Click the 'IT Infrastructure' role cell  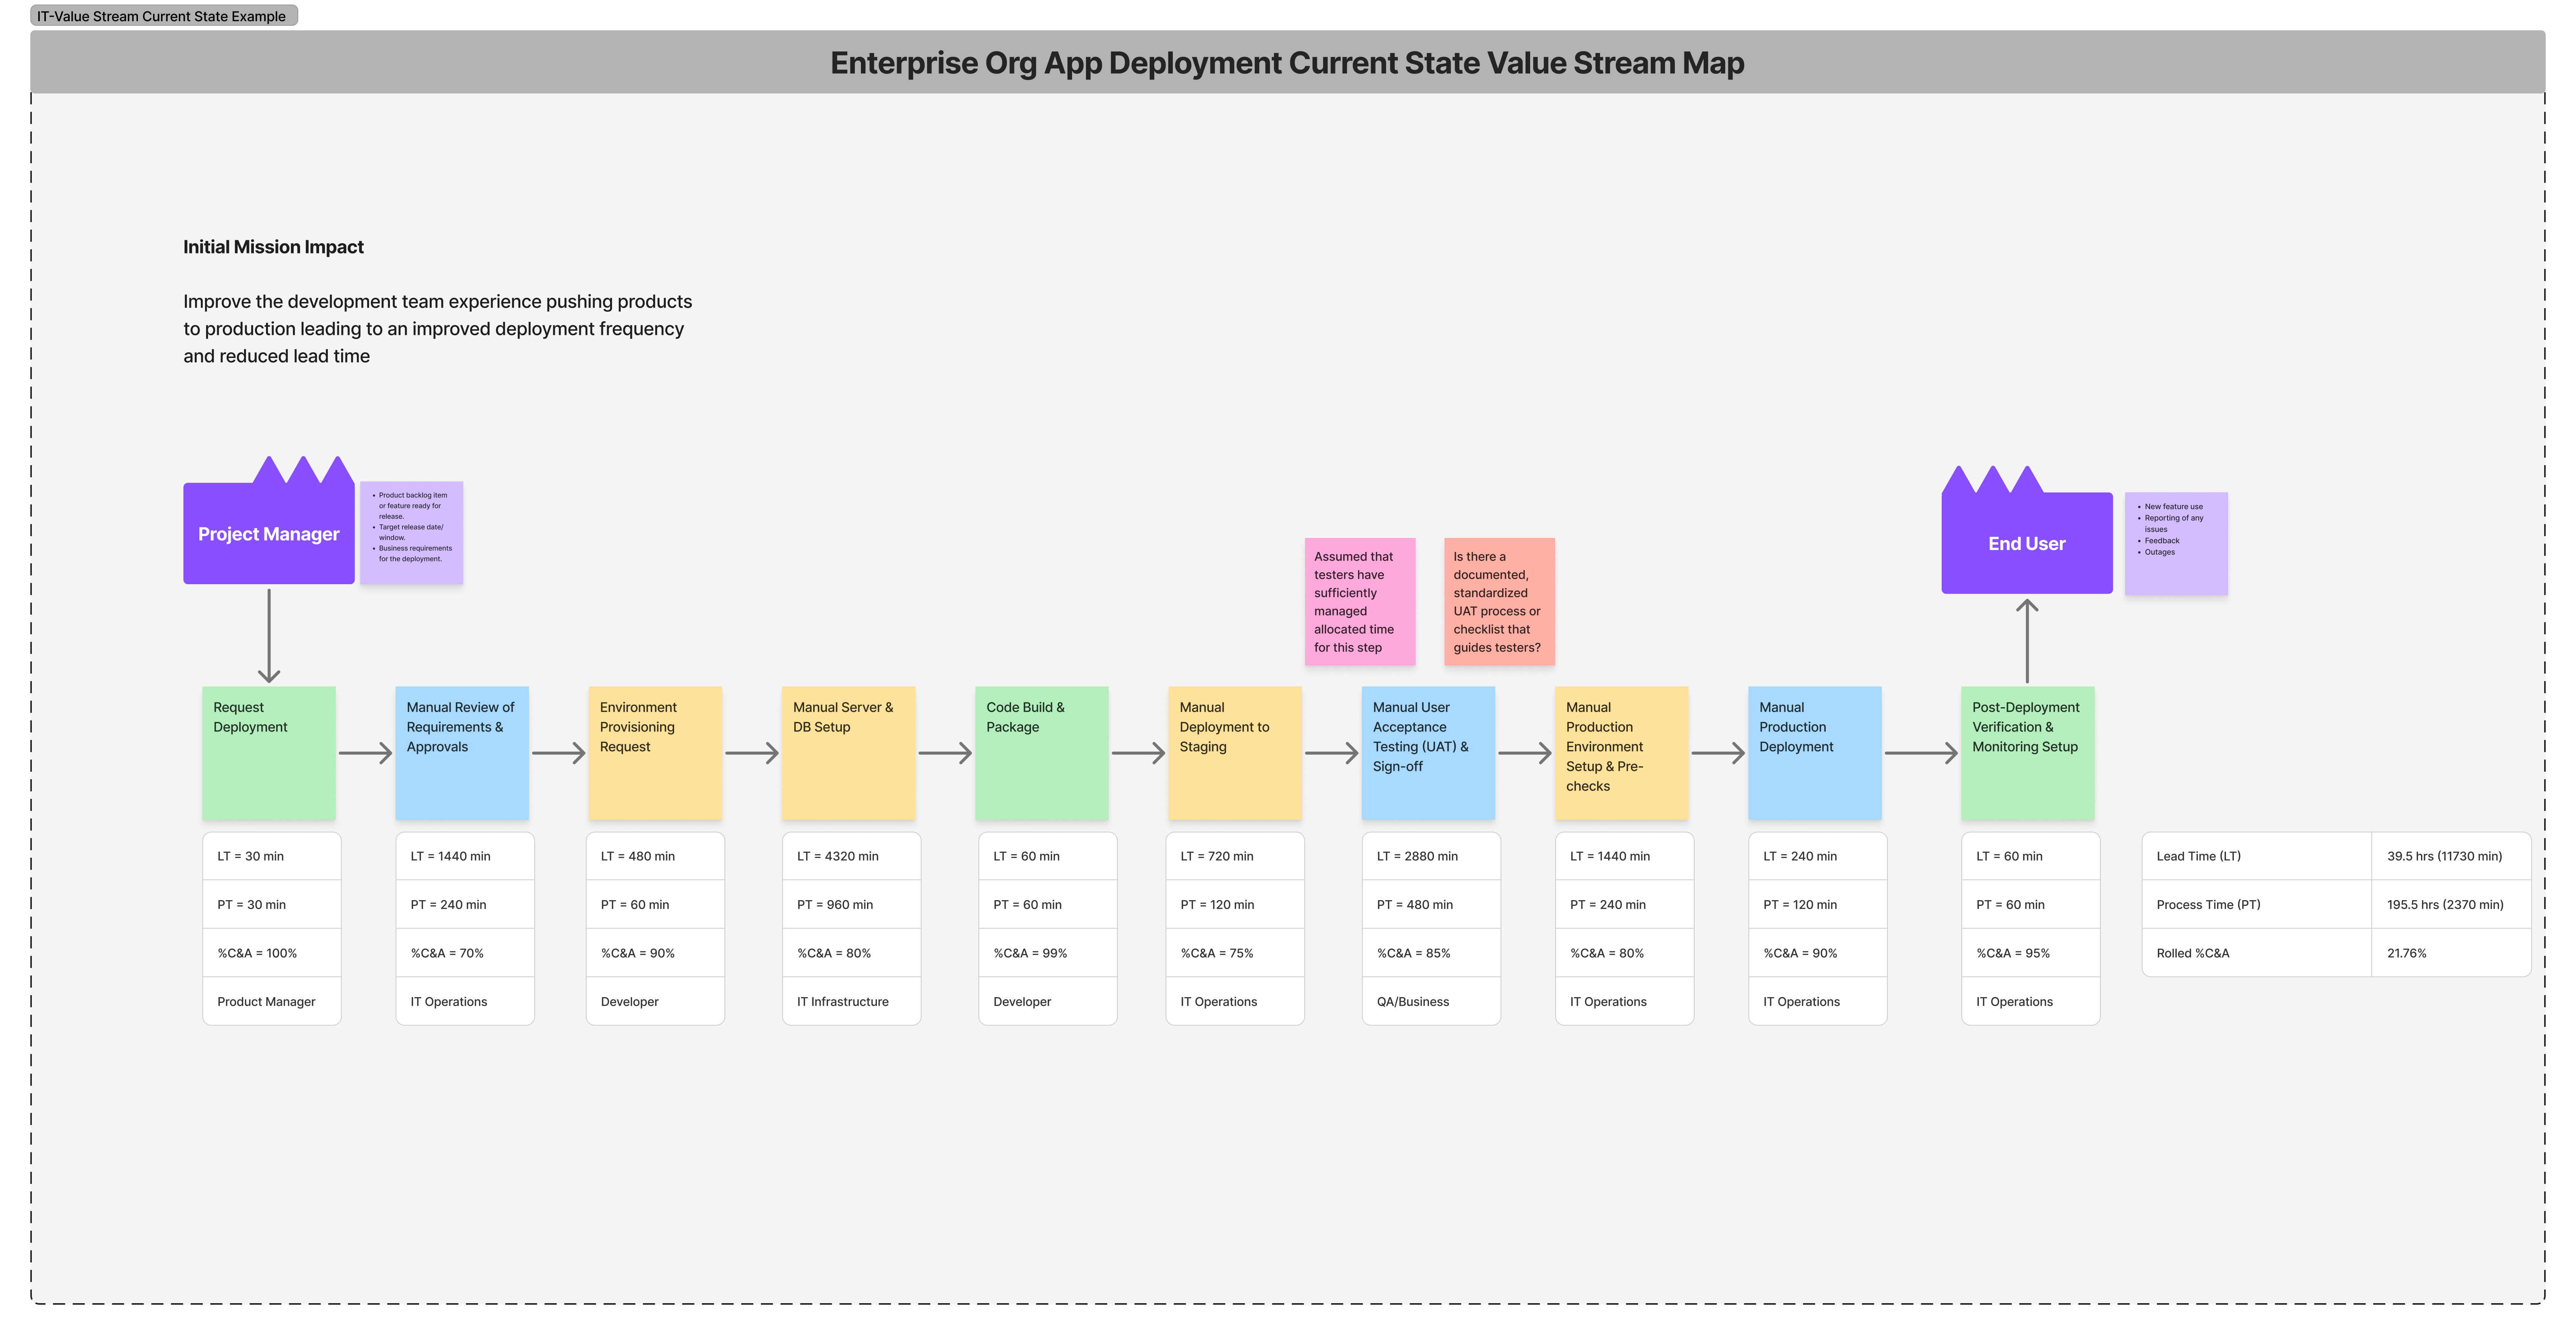(x=851, y=1001)
